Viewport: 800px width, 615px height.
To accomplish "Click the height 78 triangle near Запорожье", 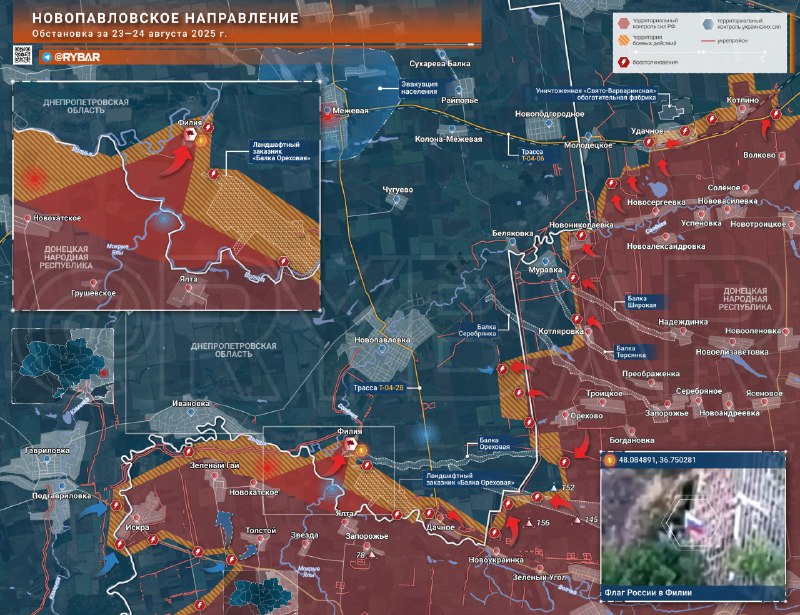I will [371, 551].
